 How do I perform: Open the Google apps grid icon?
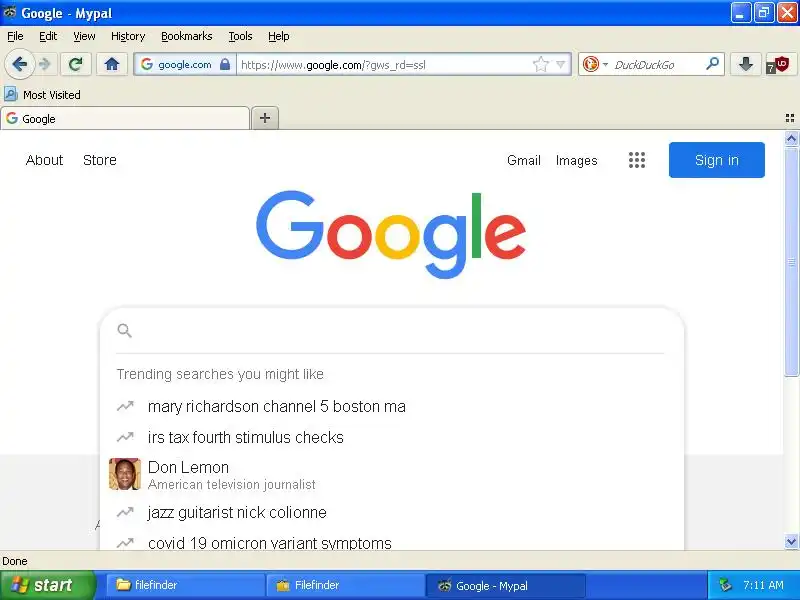[x=637, y=160]
